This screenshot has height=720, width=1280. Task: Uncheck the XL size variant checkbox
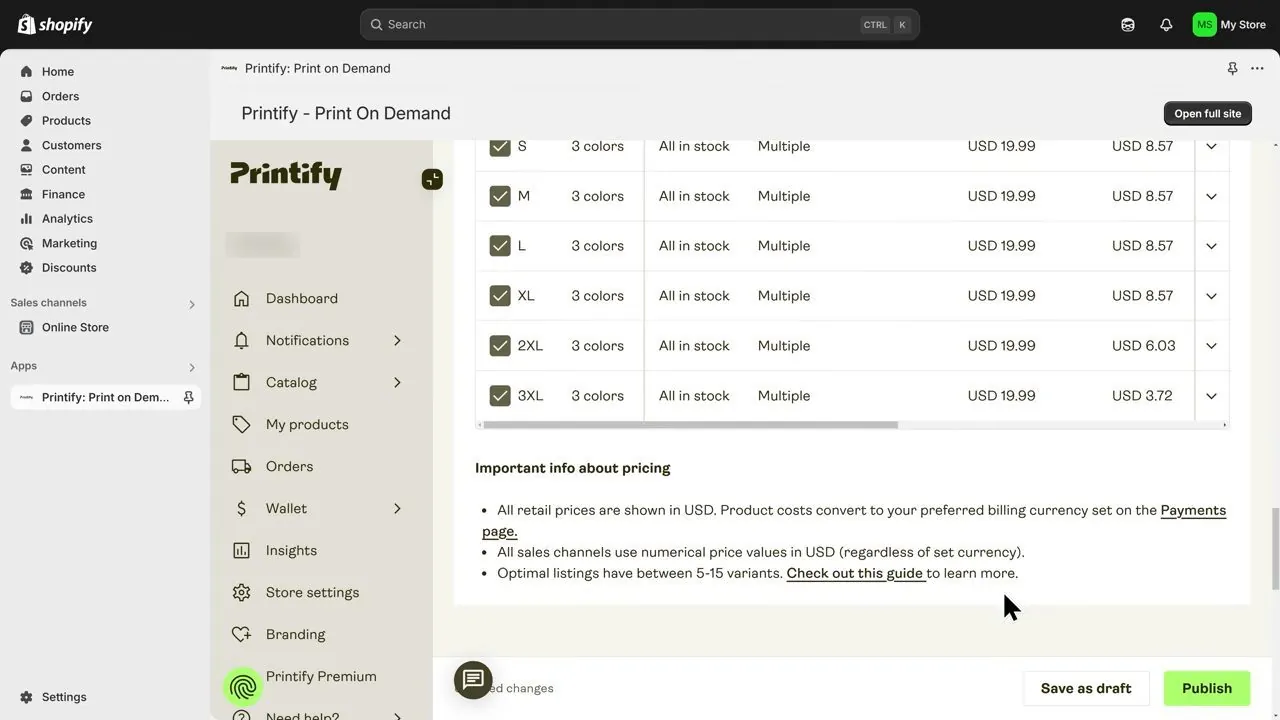[x=500, y=296]
